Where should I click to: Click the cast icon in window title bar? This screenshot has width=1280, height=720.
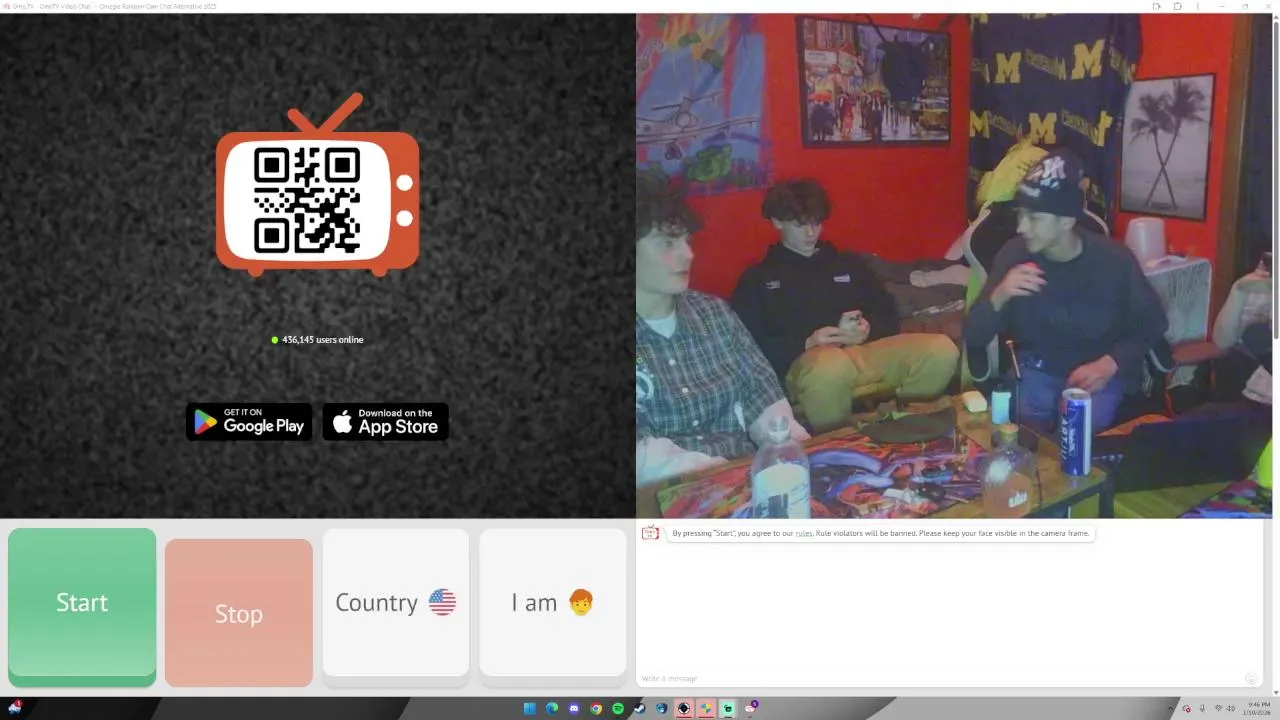[1156, 6]
